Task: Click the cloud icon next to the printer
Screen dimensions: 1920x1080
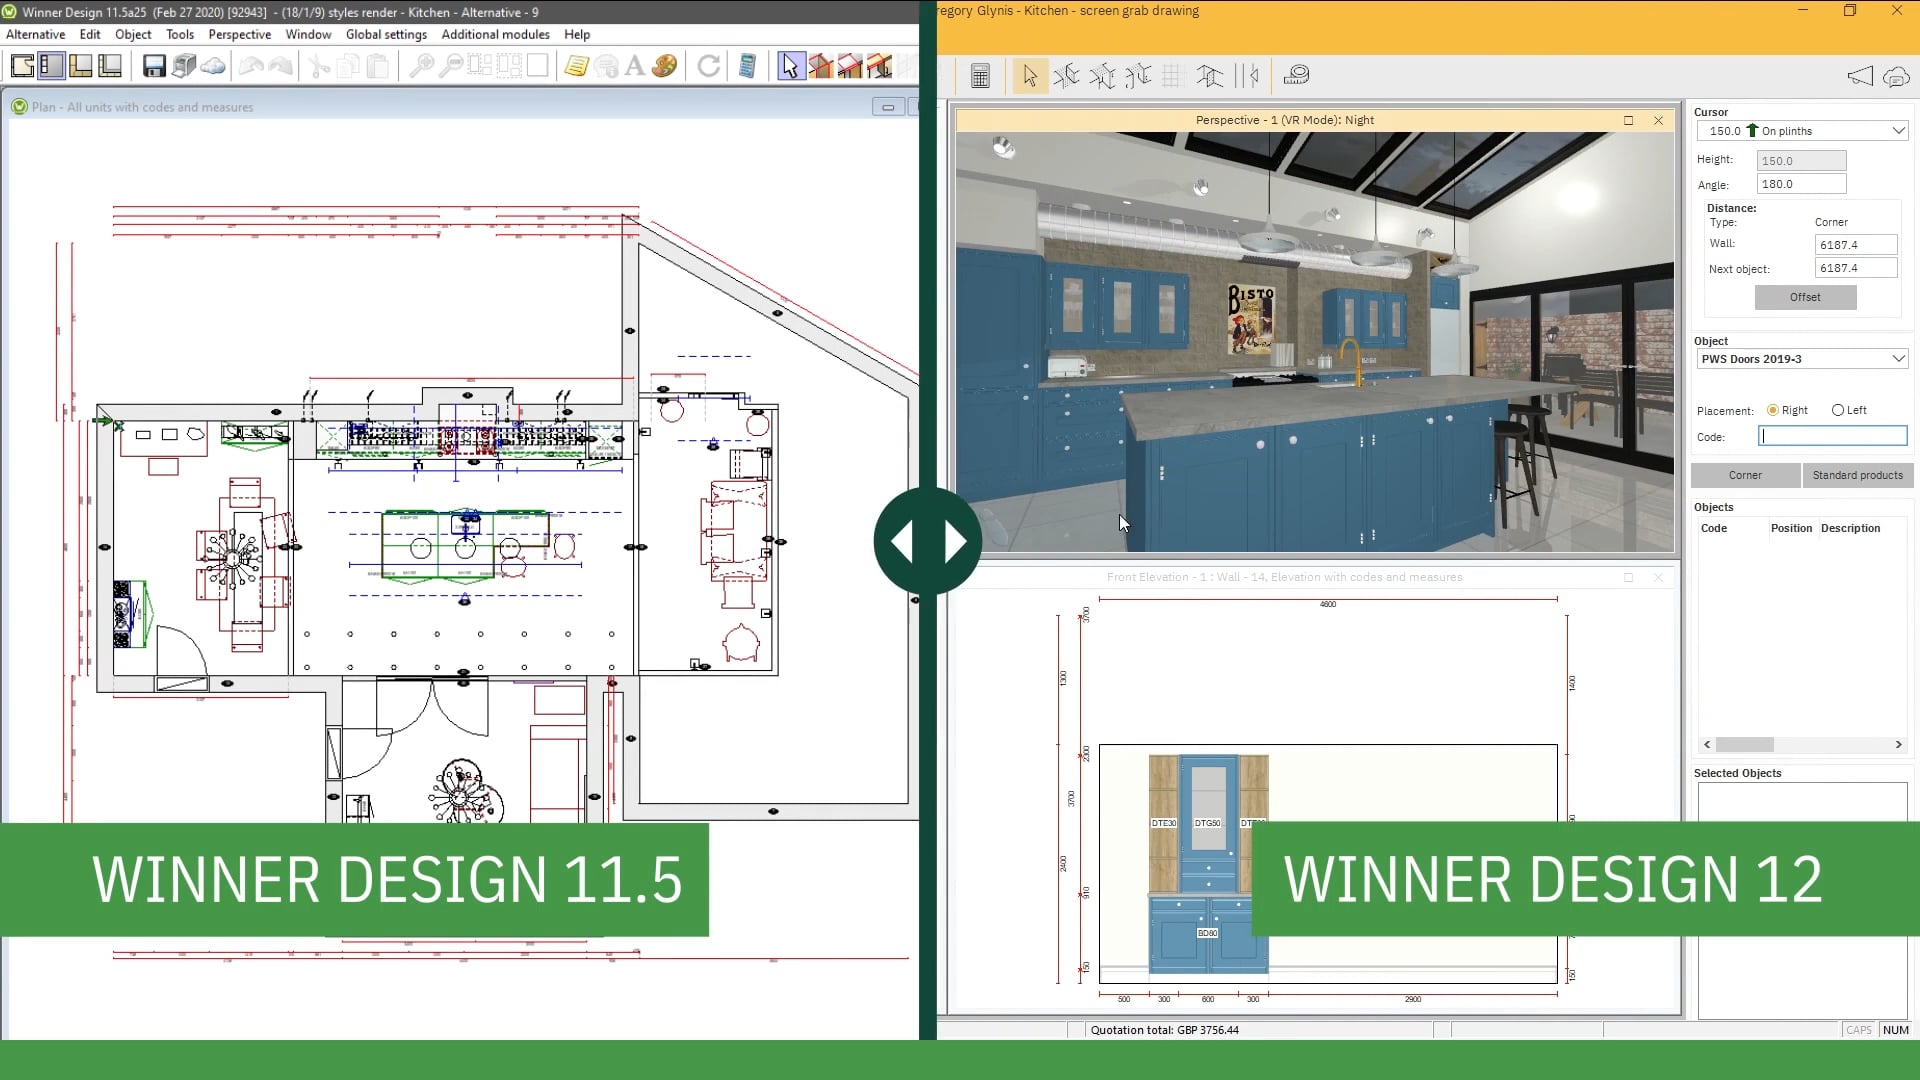Action: (213, 66)
